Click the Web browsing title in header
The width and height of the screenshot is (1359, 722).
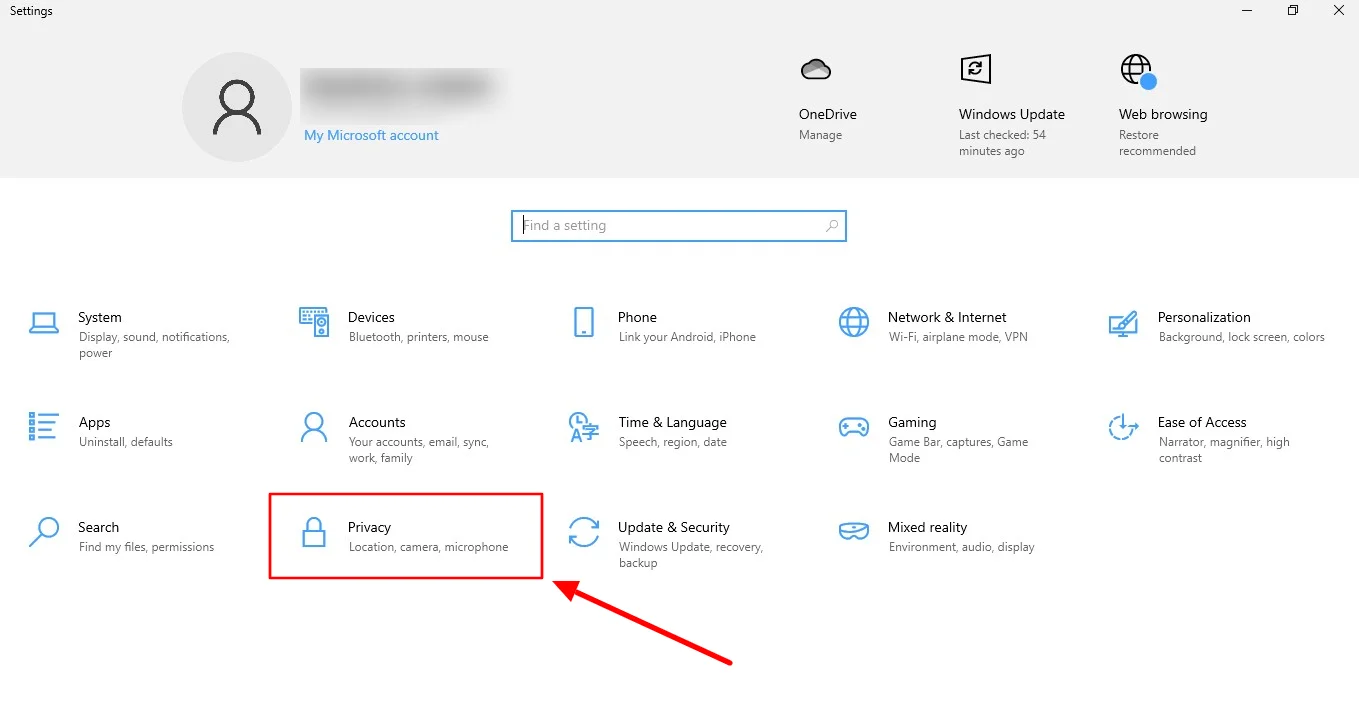pos(1163,114)
